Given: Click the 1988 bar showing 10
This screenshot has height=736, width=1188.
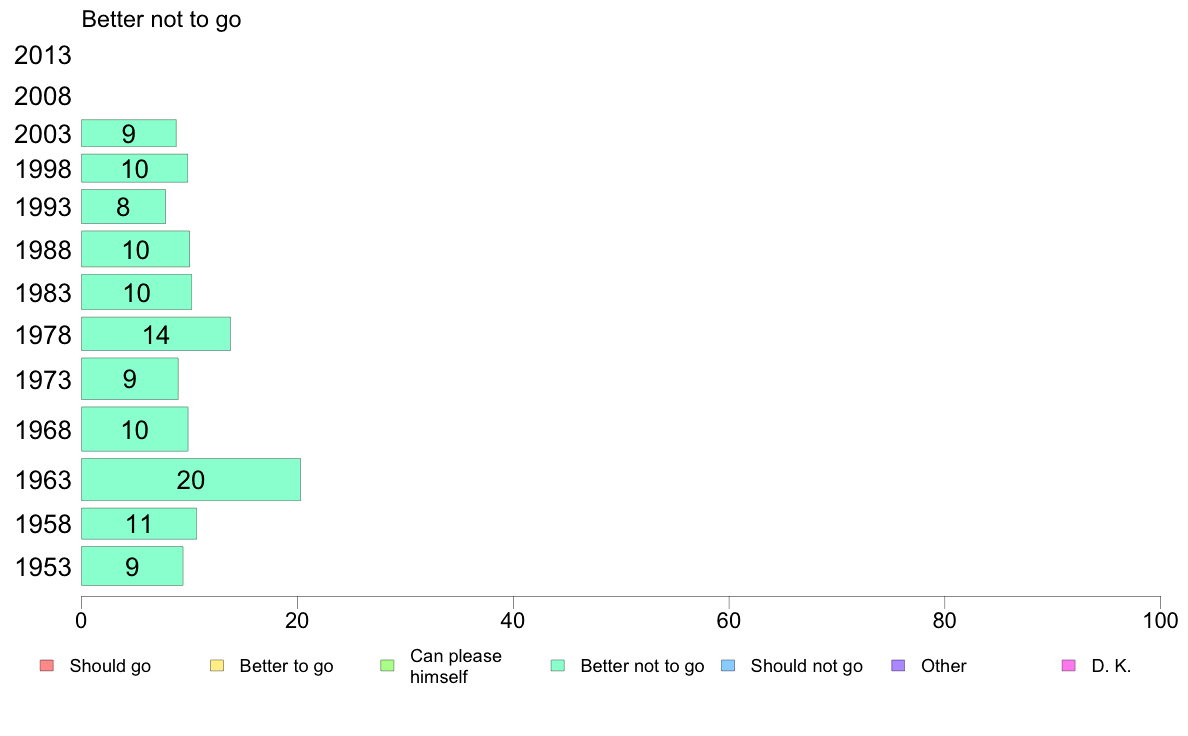Looking at the screenshot, I should point(136,249).
